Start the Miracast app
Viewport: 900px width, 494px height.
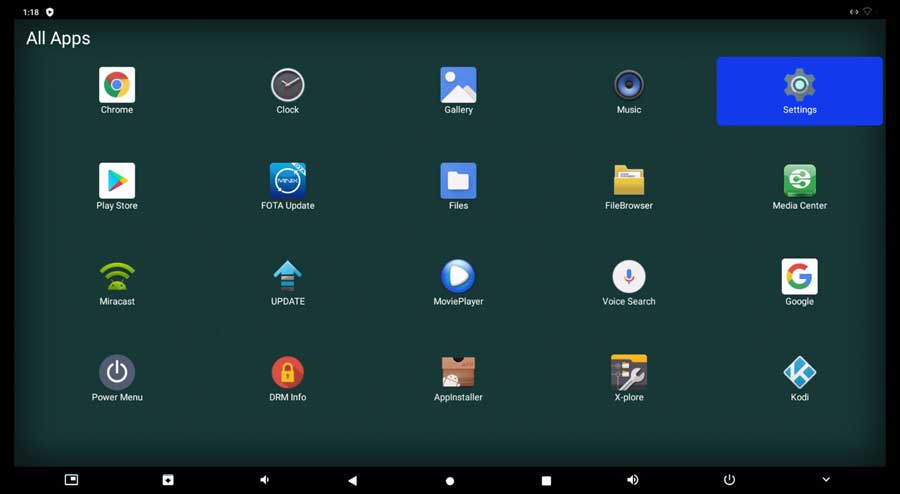point(117,282)
